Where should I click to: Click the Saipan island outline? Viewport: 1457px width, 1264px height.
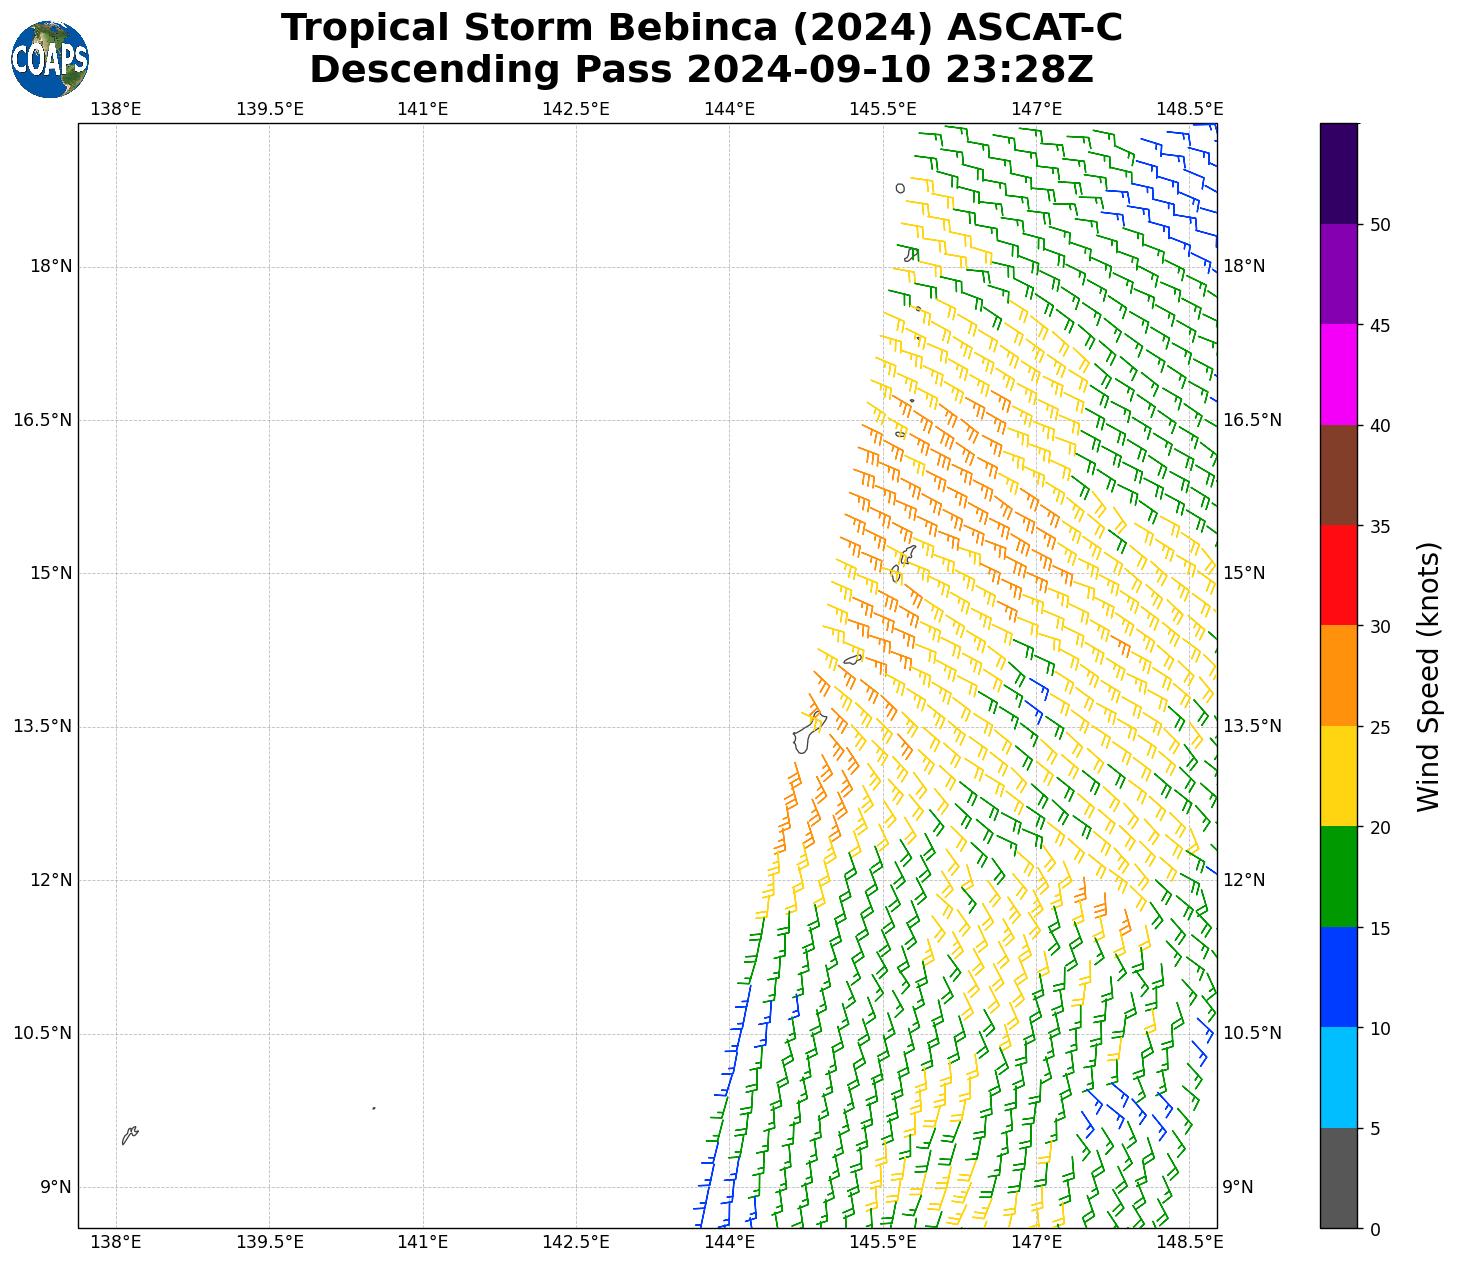tap(908, 554)
